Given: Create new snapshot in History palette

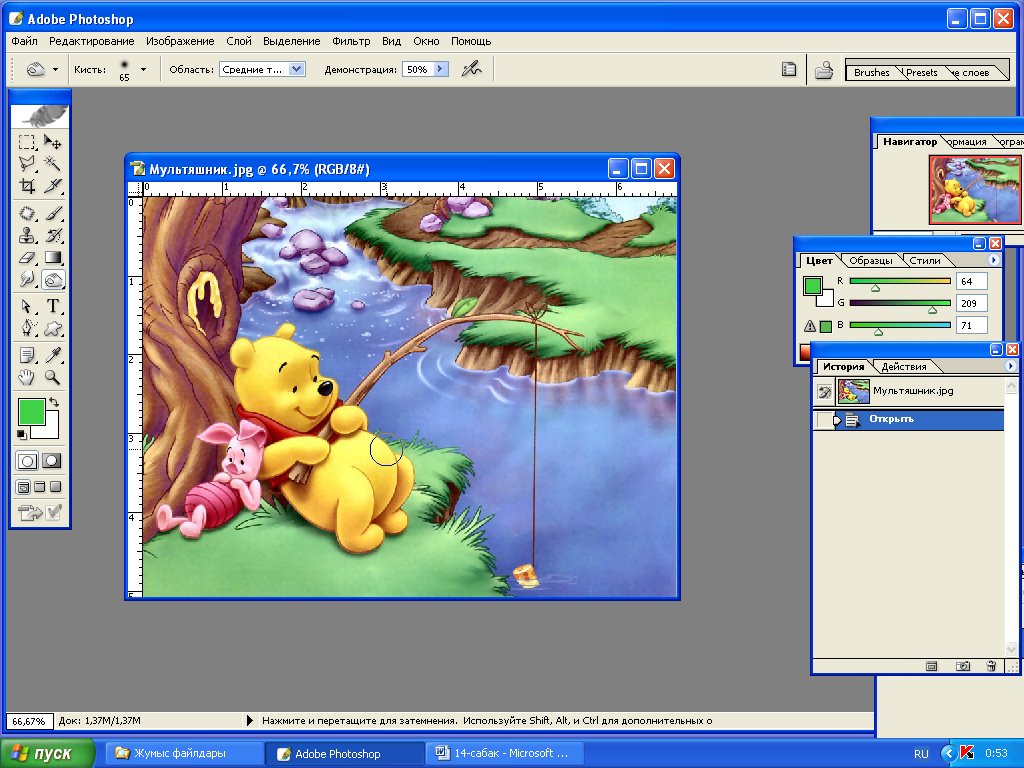Looking at the screenshot, I should click(x=963, y=666).
